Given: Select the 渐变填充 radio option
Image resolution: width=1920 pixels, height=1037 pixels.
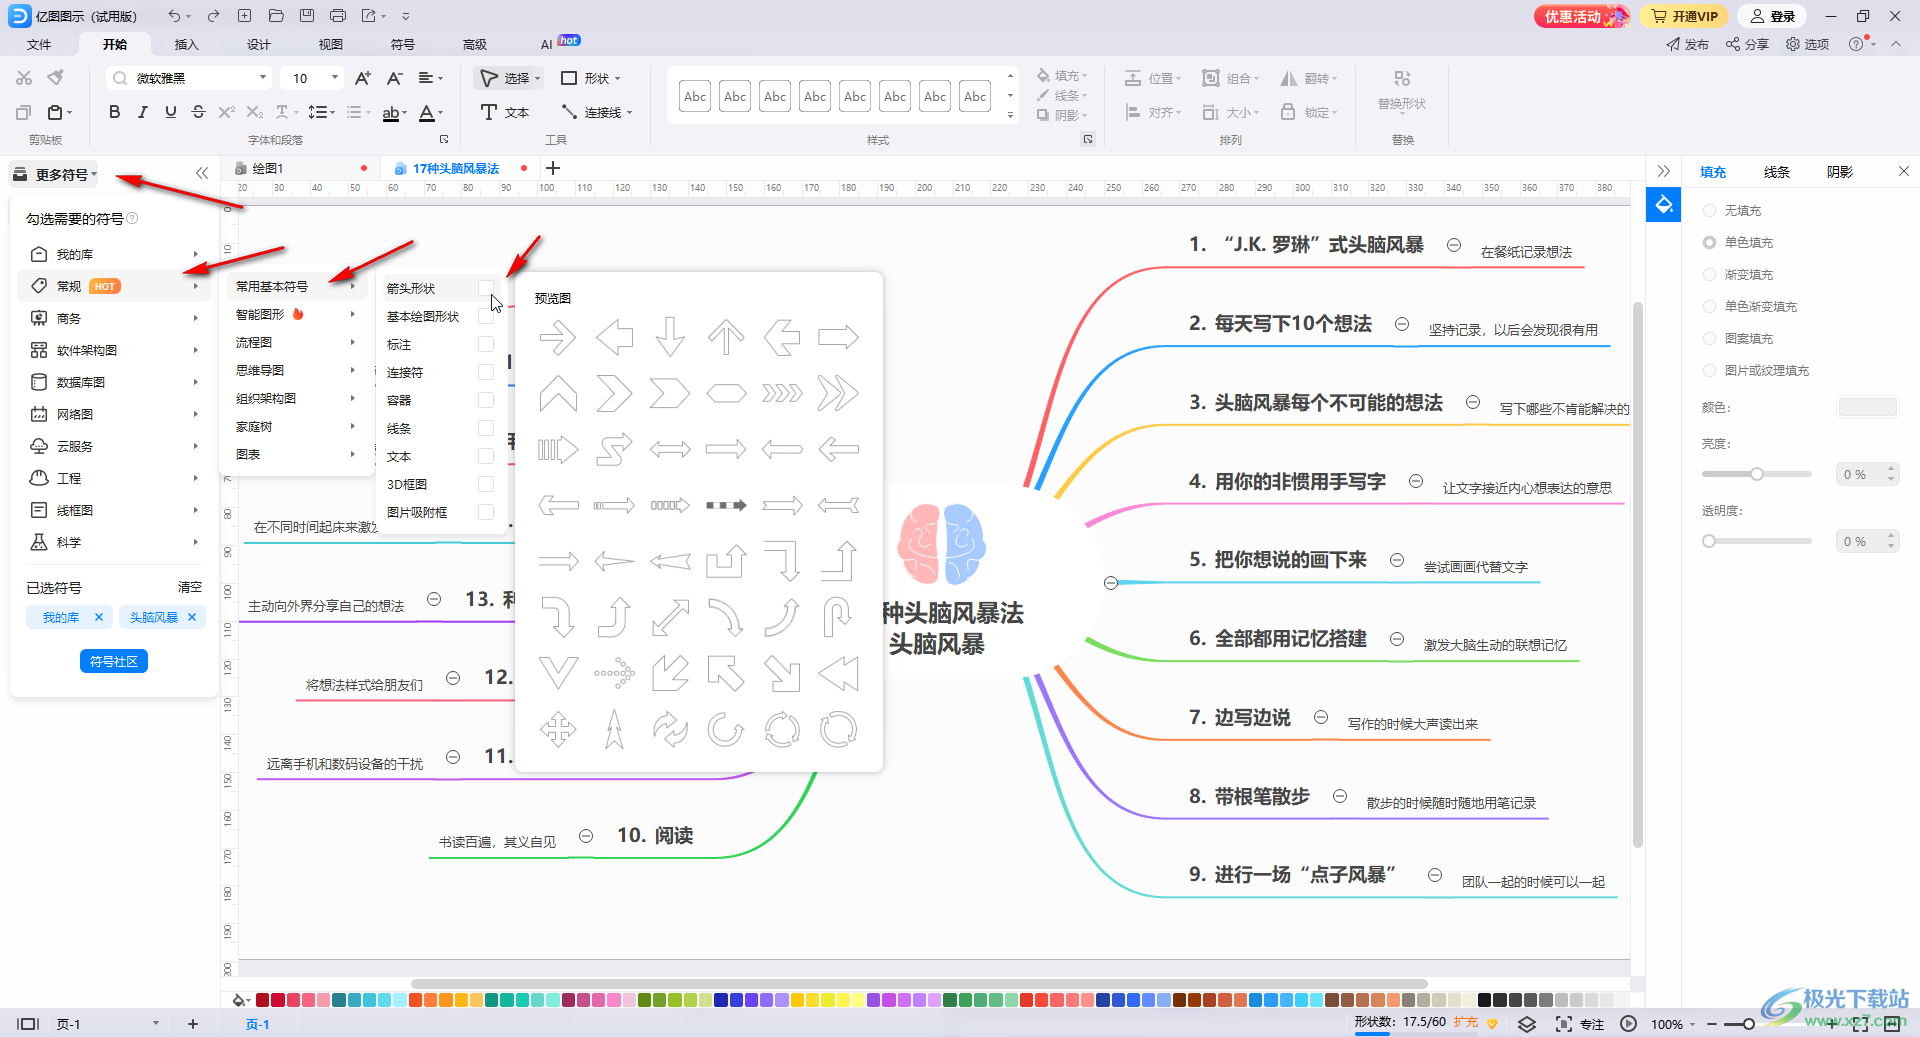Looking at the screenshot, I should coord(1709,275).
